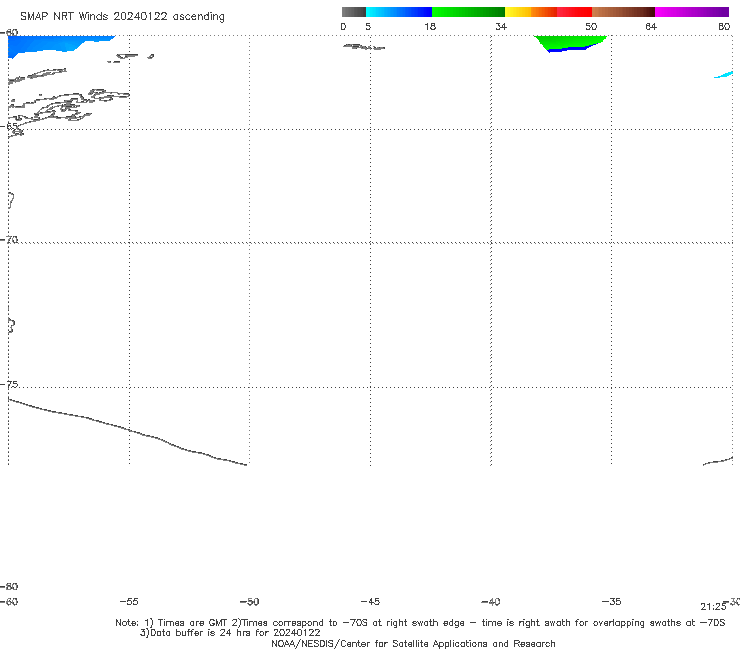740x650 pixels.
Task: Click the "-50" longitude axis label
Action: (x=250, y=601)
